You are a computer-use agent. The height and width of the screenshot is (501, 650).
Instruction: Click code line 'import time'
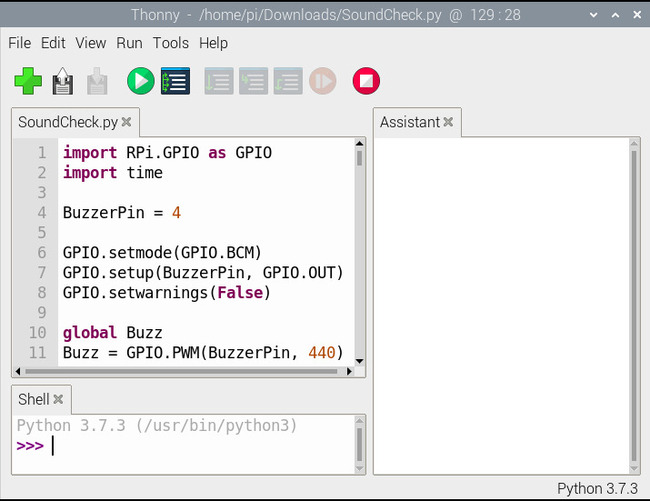(112, 172)
